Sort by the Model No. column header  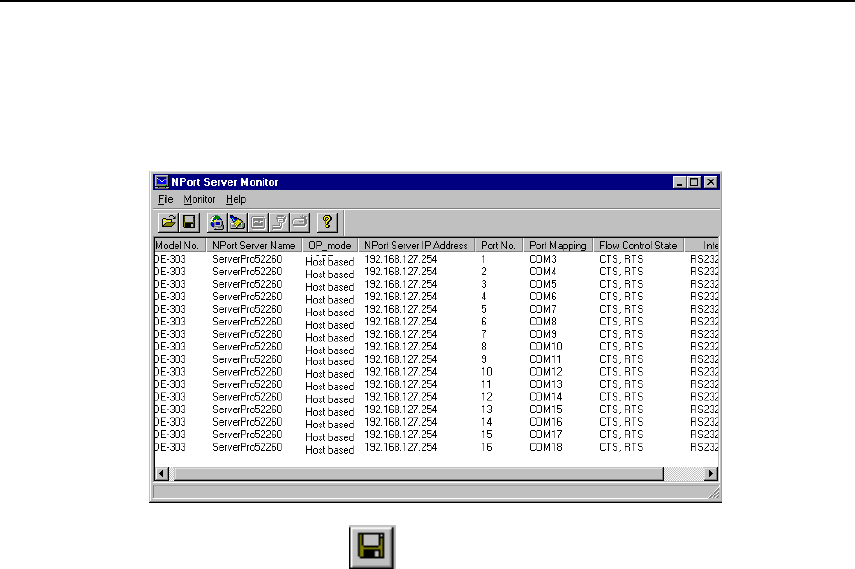click(x=180, y=245)
